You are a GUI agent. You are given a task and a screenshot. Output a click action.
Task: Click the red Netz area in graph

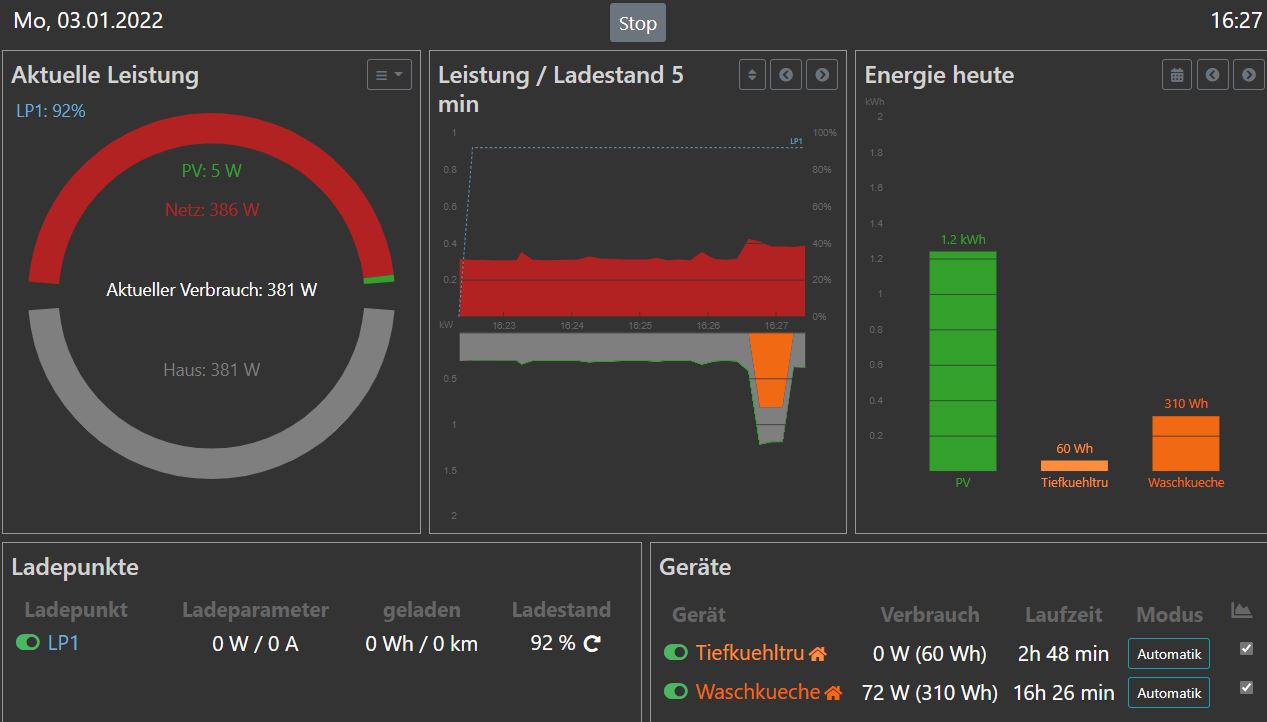tap(631, 288)
